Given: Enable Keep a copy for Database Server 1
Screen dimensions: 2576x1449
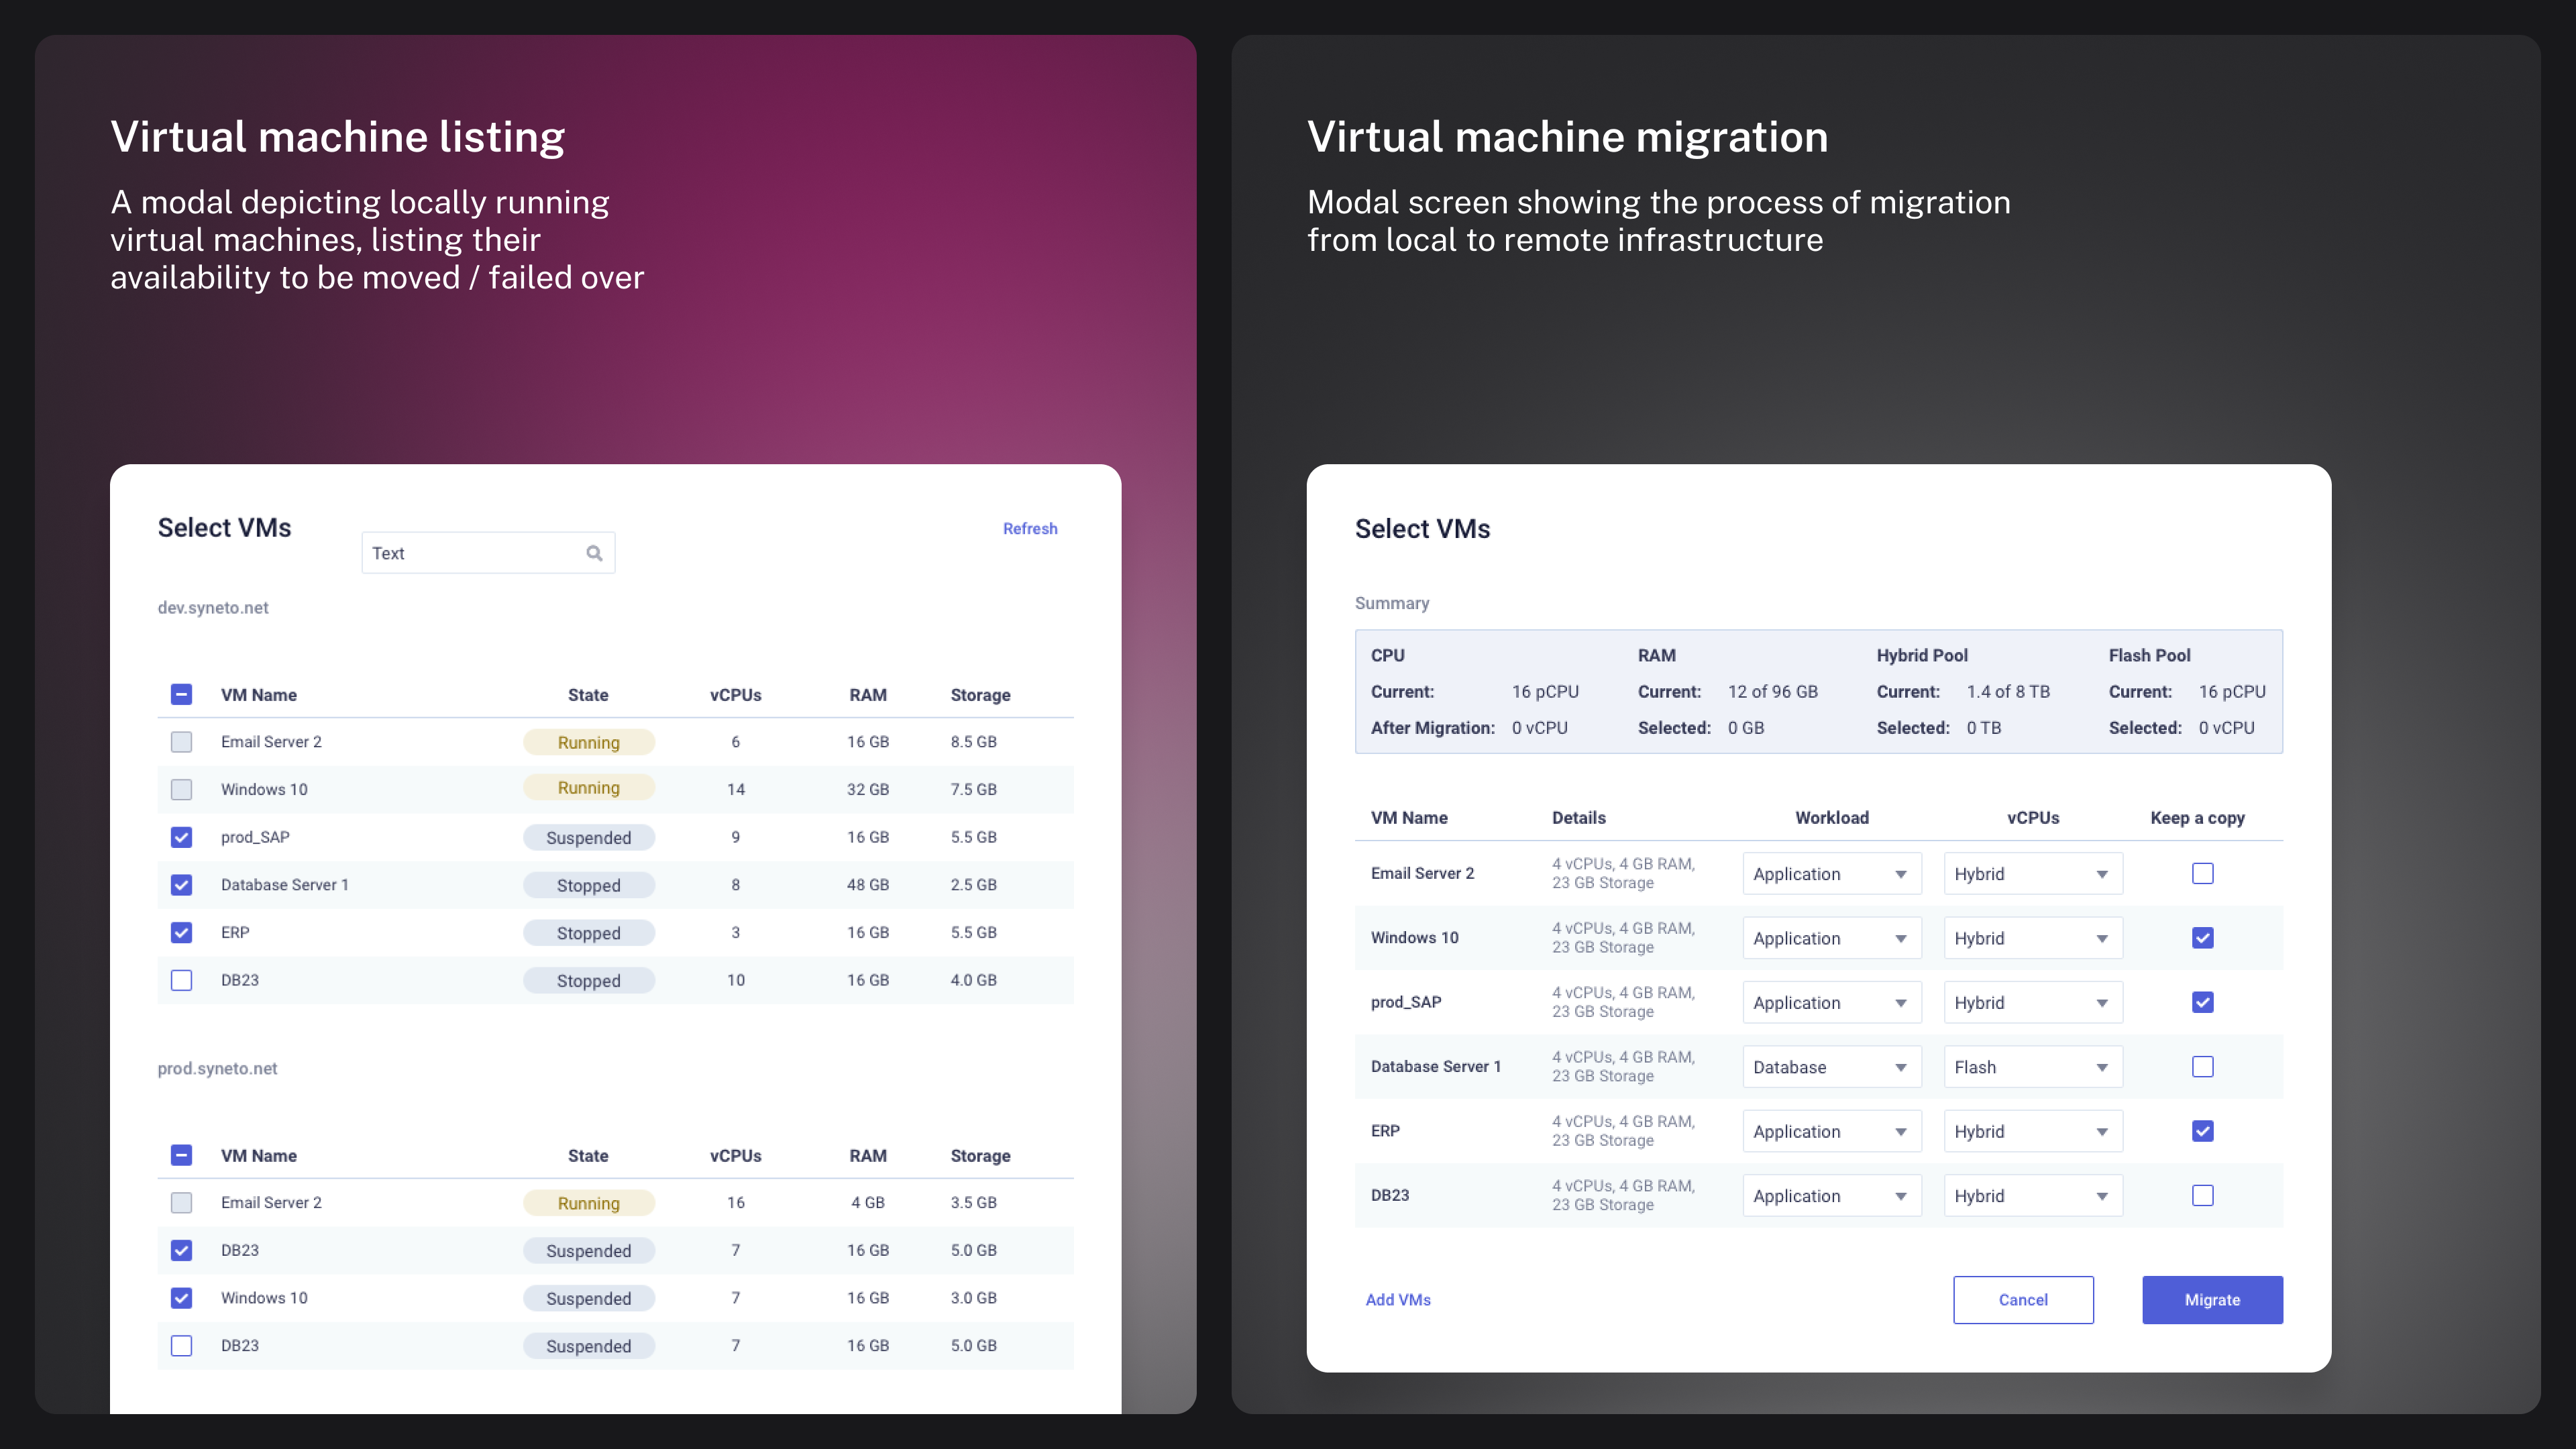Looking at the screenshot, I should click(2202, 1067).
